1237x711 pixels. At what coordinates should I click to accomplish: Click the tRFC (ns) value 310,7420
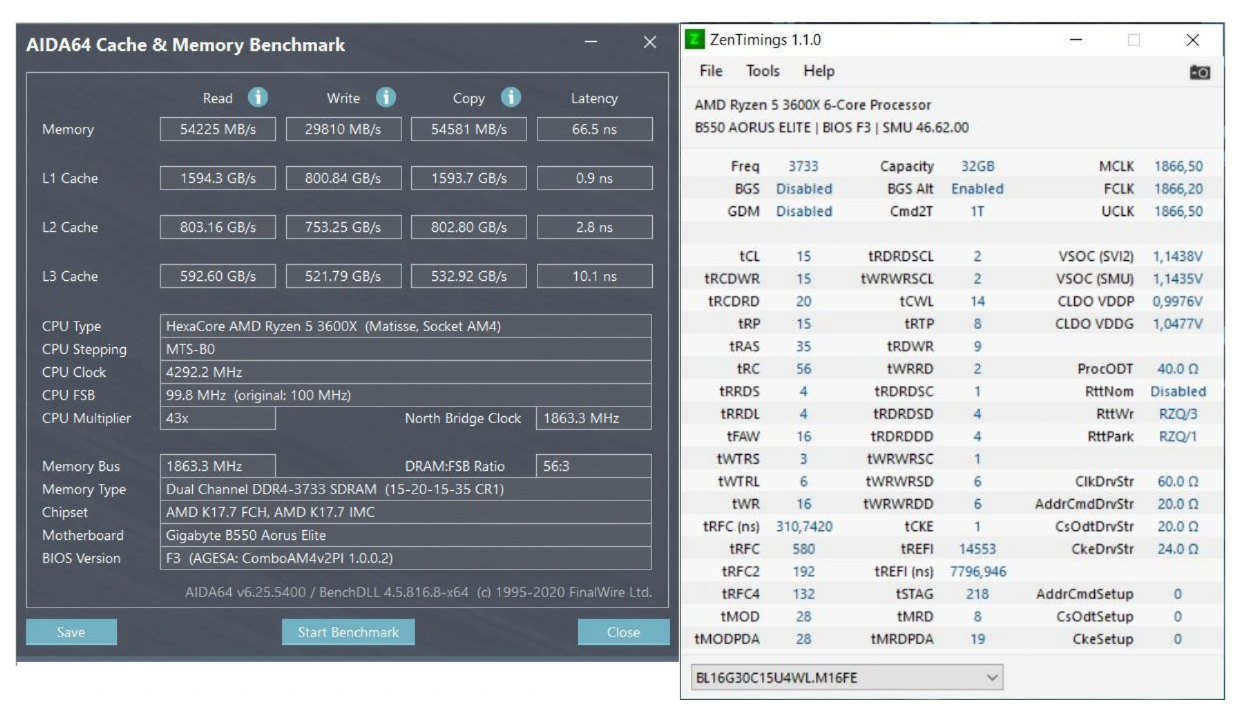(803, 526)
